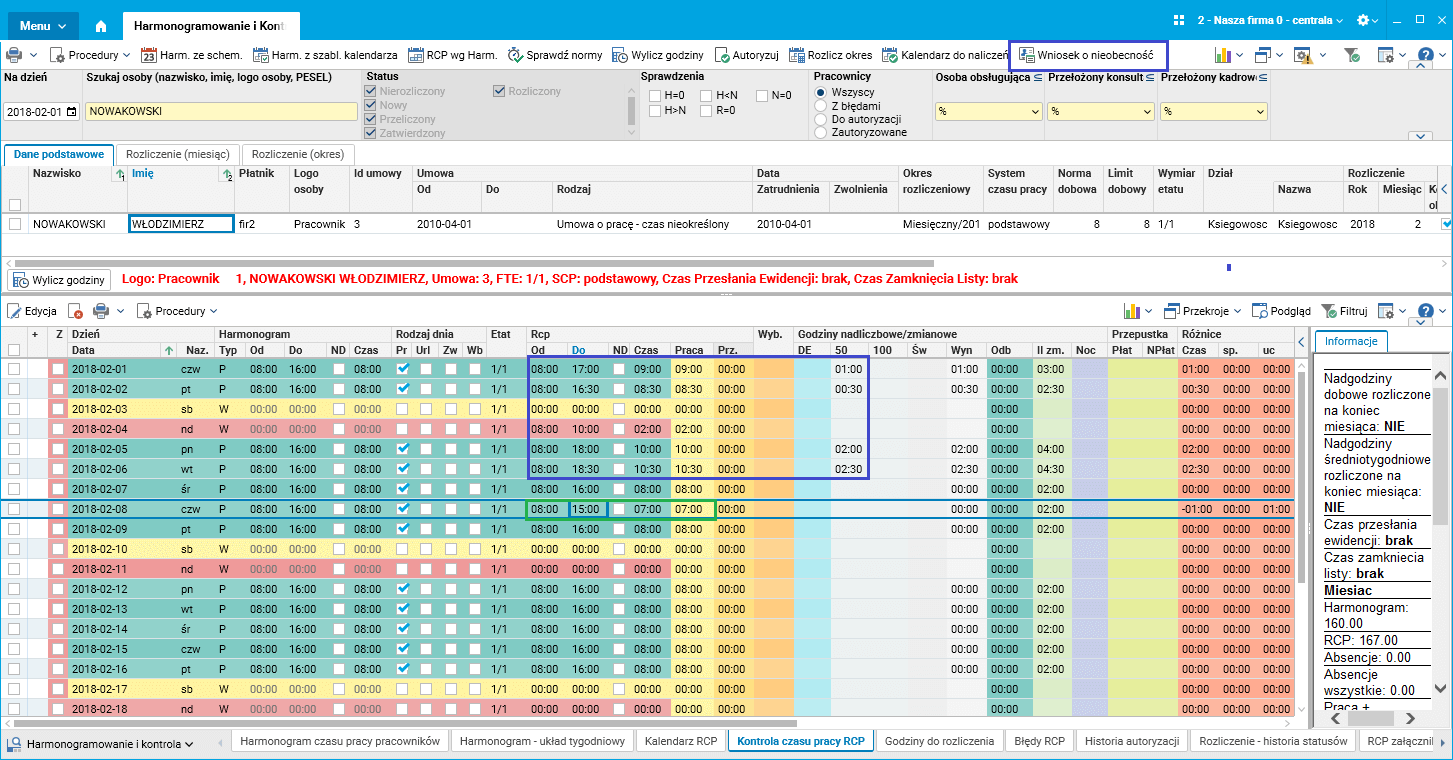Click Harm. ze schem. calendar icon

pyautogui.click(x=149, y=55)
